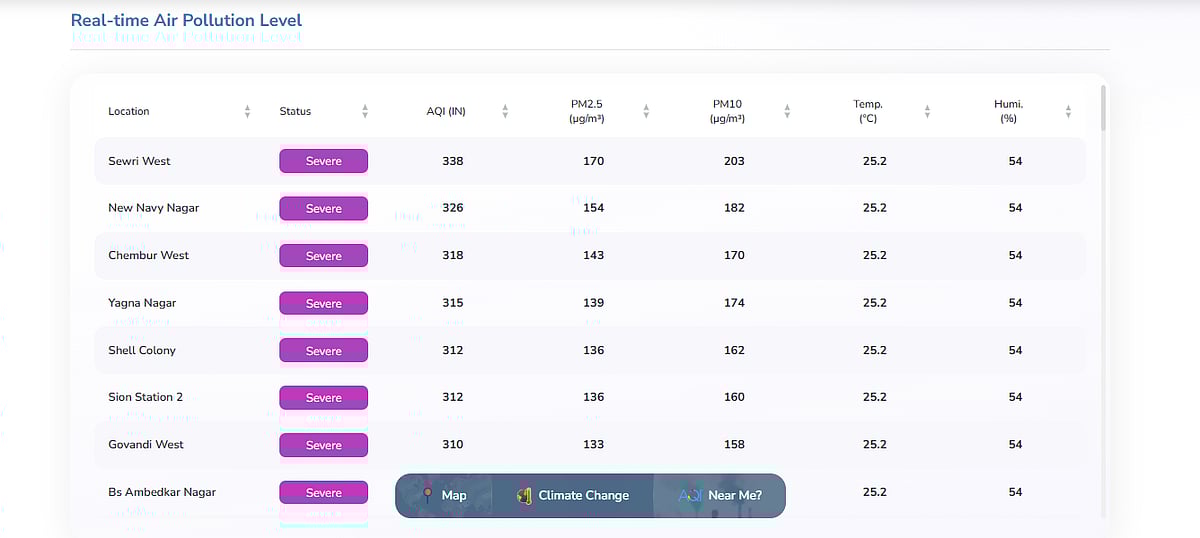
Task: Select the Chembur West row
Action: (148, 255)
